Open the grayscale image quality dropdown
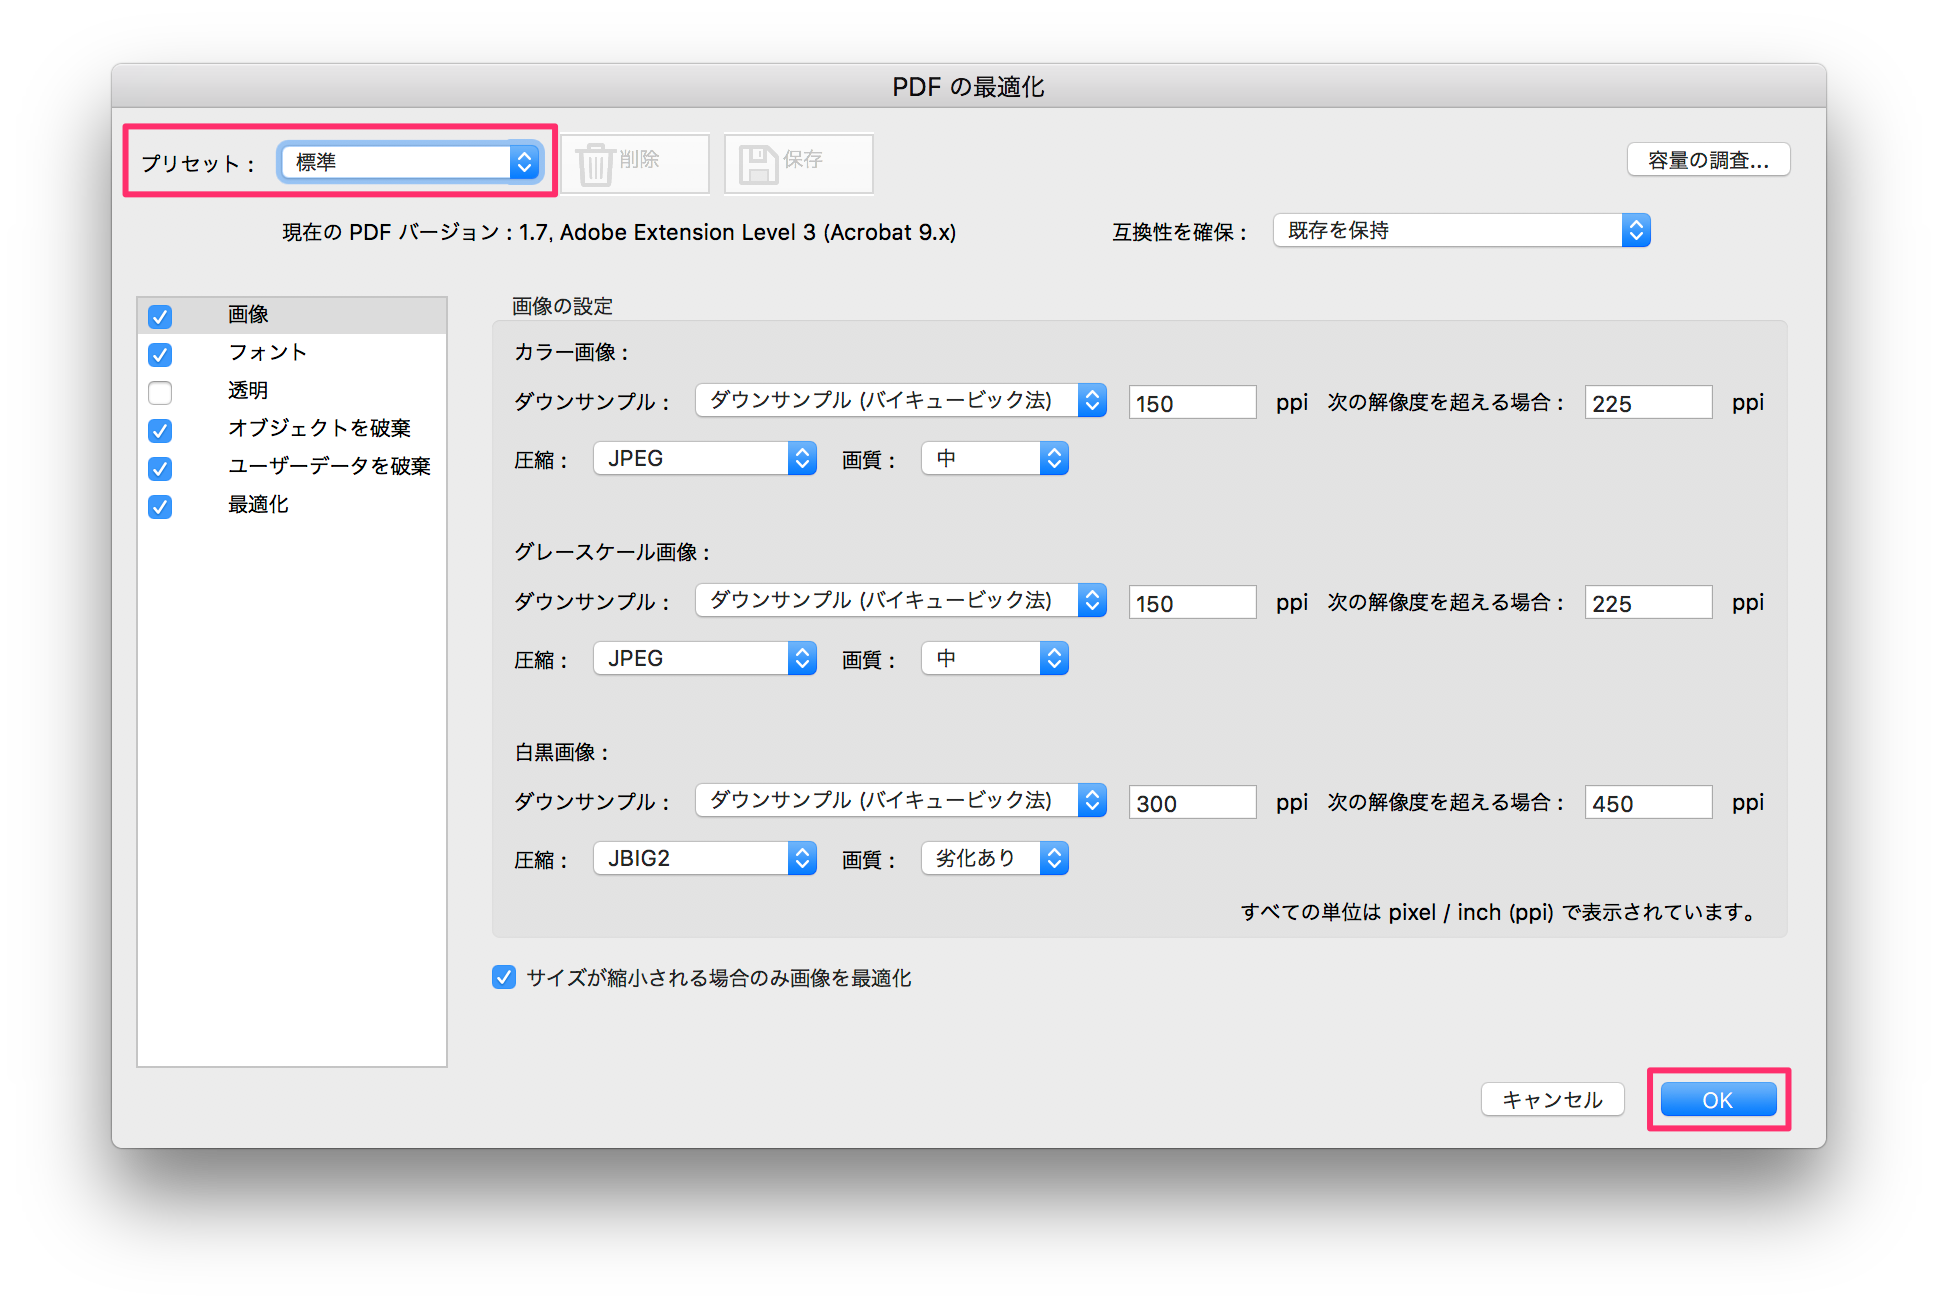1938x1308 pixels. coord(995,659)
